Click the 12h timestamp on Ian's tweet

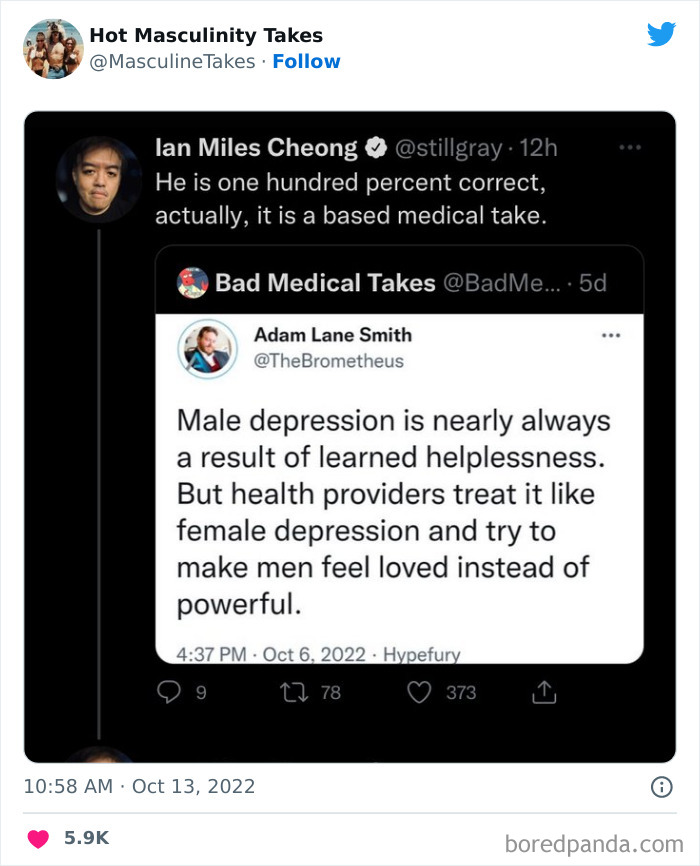[539, 147]
